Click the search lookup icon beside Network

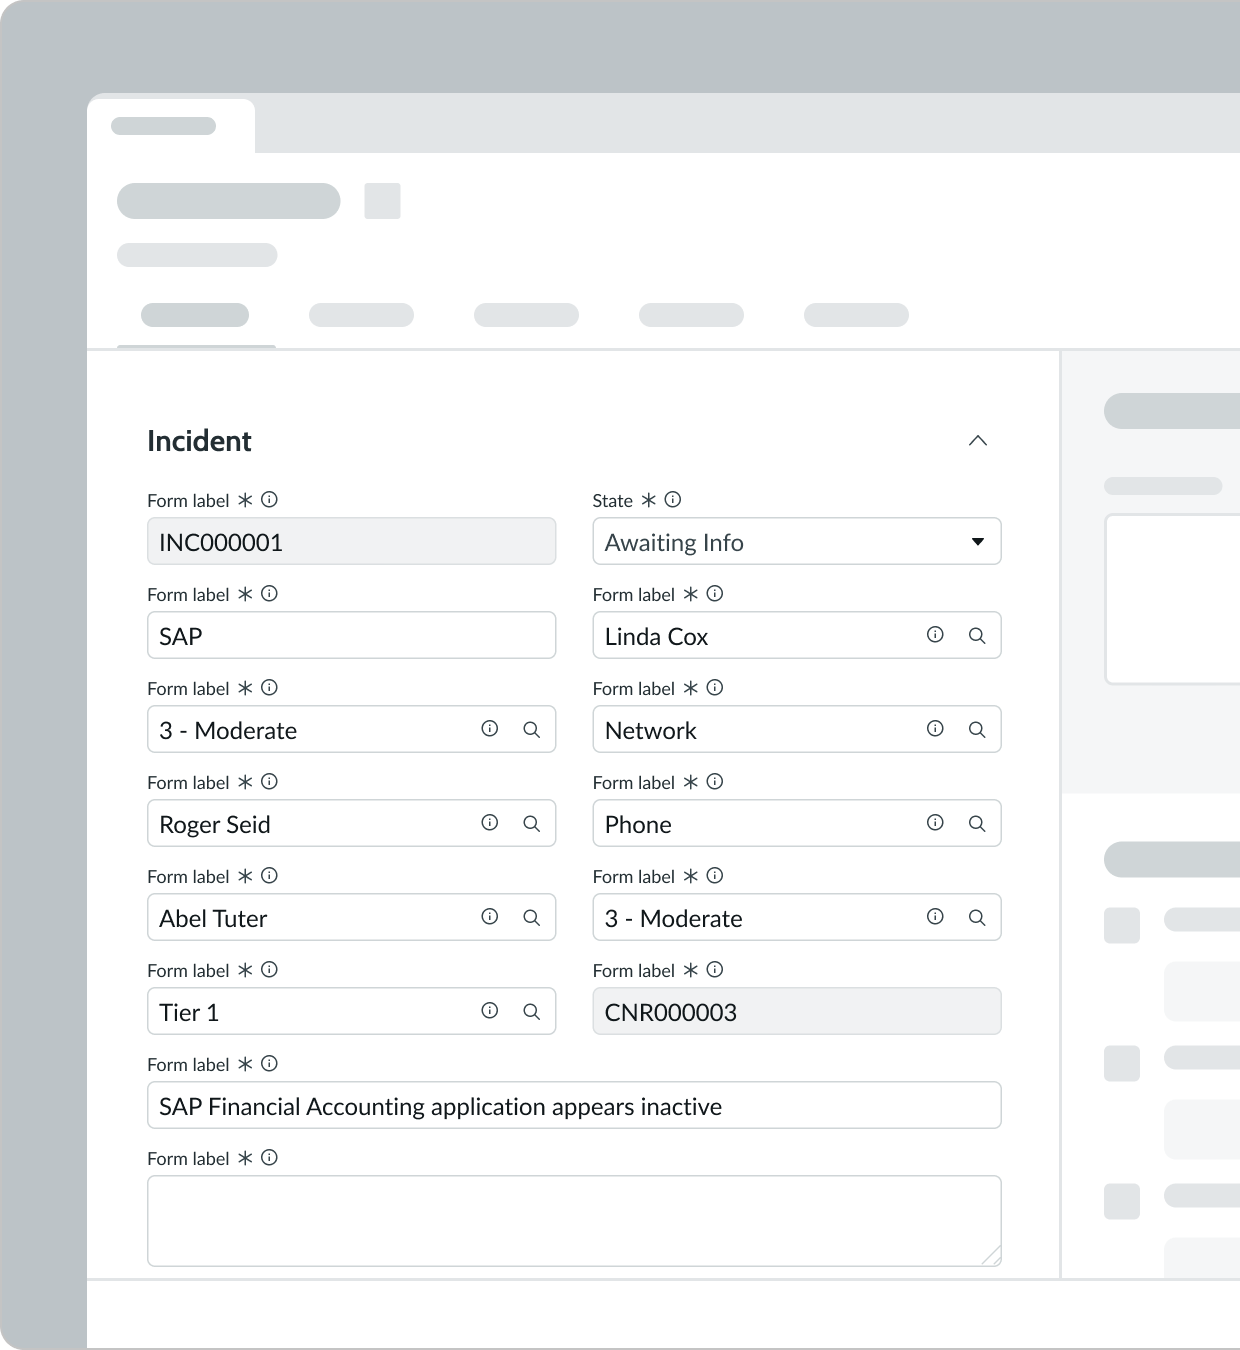977,729
